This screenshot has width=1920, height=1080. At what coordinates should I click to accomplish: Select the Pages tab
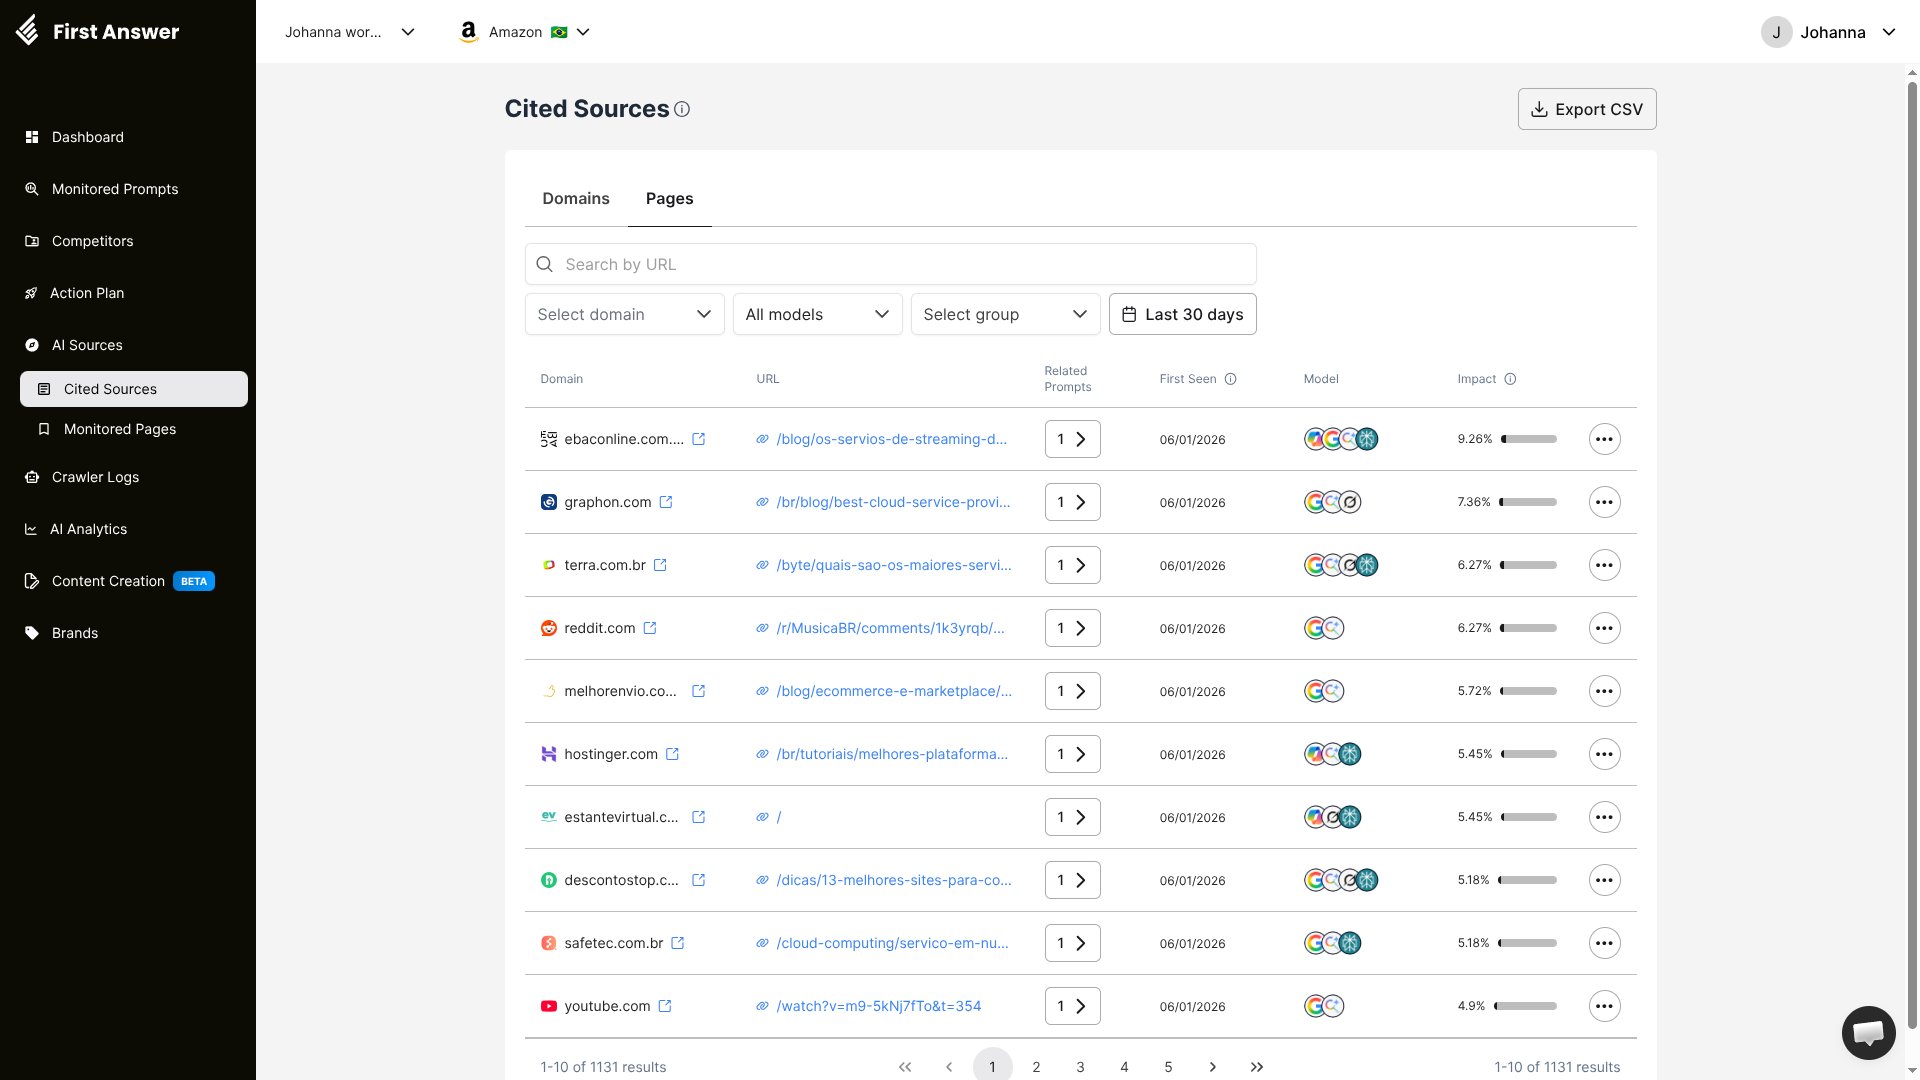click(x=670, y=198)
